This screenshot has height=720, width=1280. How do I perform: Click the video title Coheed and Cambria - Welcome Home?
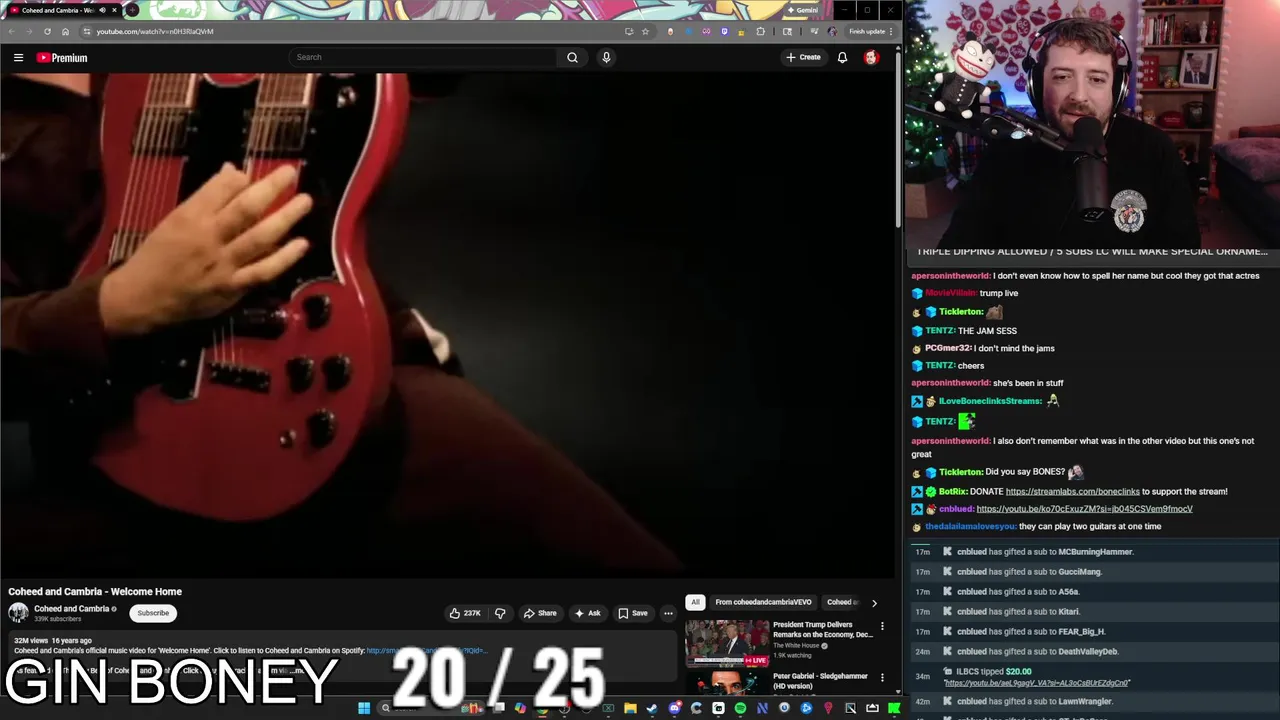coord(95,591)
